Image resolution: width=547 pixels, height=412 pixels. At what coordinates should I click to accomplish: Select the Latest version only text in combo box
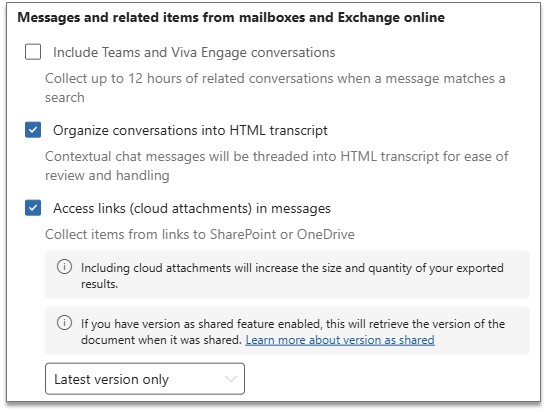point(111,379)
